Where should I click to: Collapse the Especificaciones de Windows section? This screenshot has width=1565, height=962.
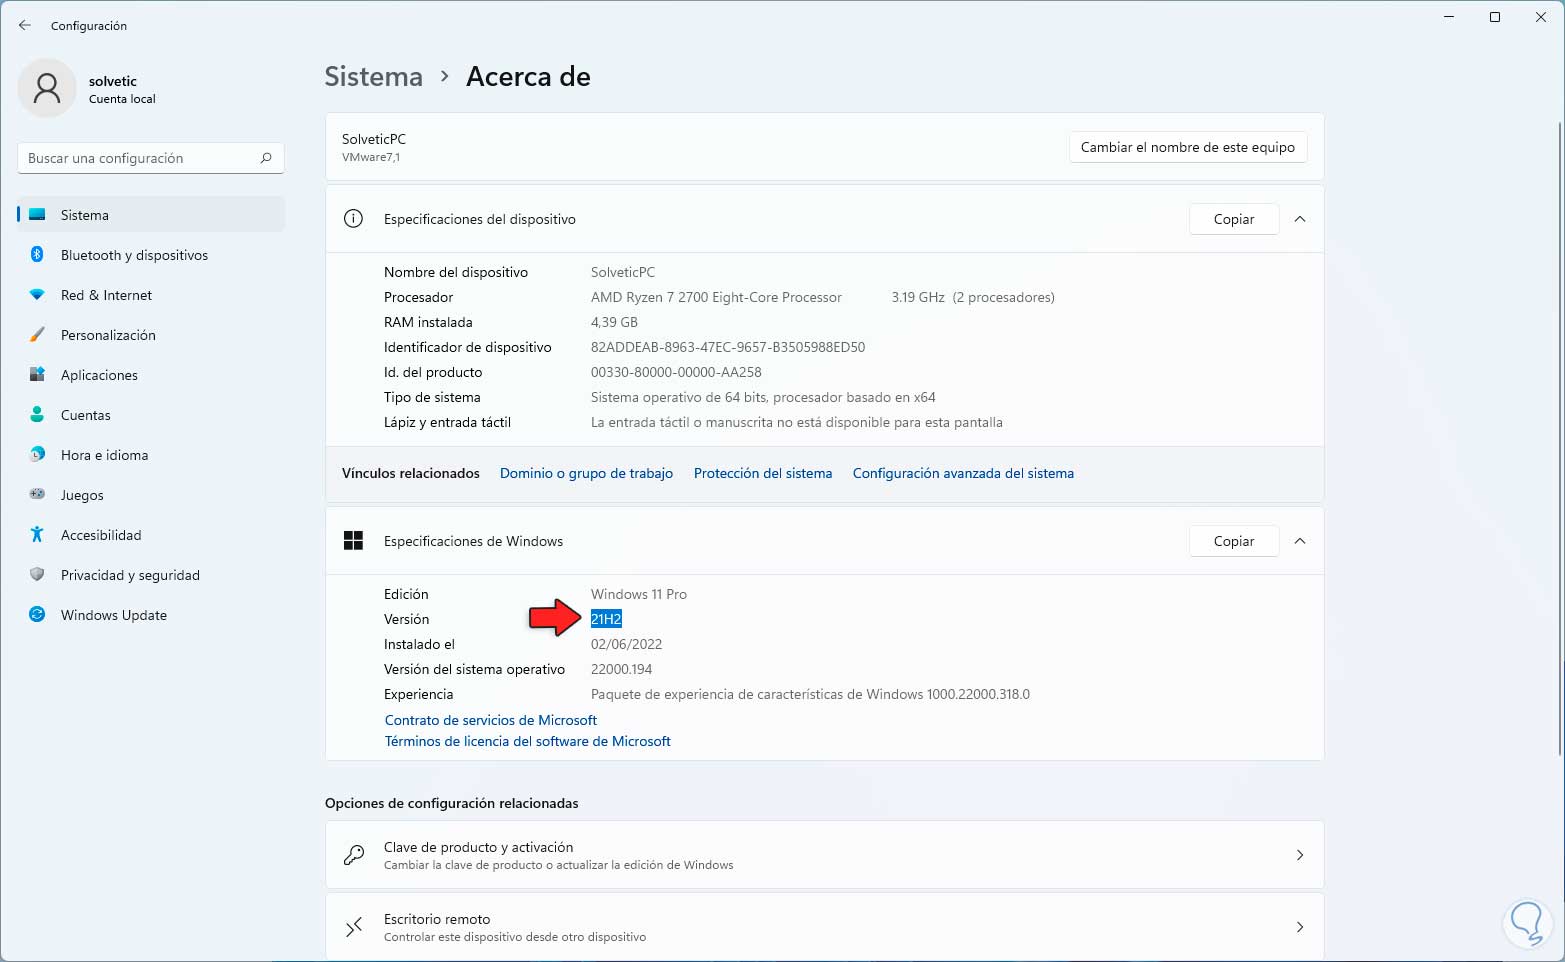[x=1300, y=541]
